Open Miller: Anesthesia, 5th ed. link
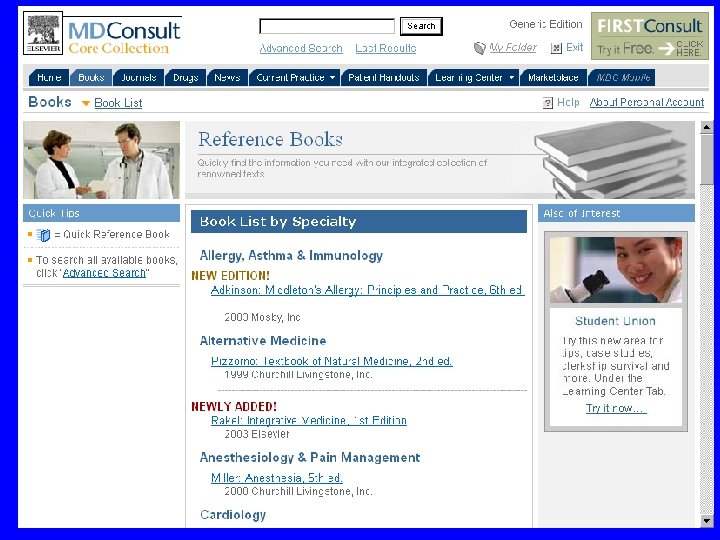Screen dimensions: 720x540 coord(277,478)
